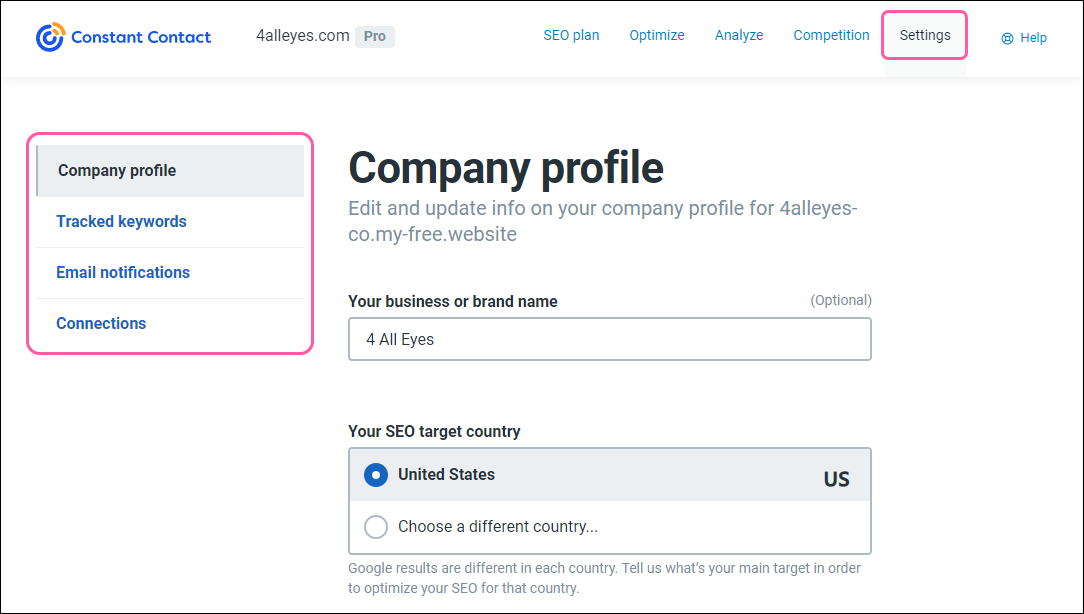This screenshot has height=614, width=1084.
Task: Click the Company profile heading
Action: tap(506, 168)
